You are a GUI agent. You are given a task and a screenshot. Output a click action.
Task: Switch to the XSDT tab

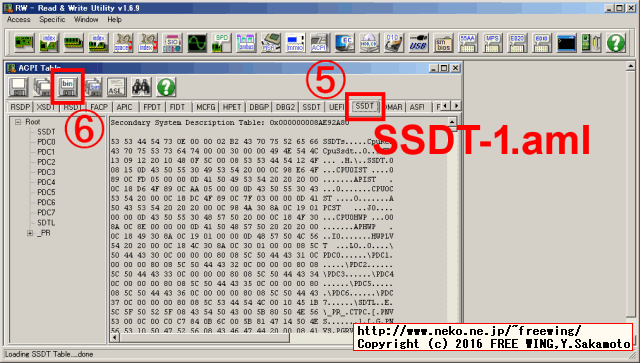46,107
